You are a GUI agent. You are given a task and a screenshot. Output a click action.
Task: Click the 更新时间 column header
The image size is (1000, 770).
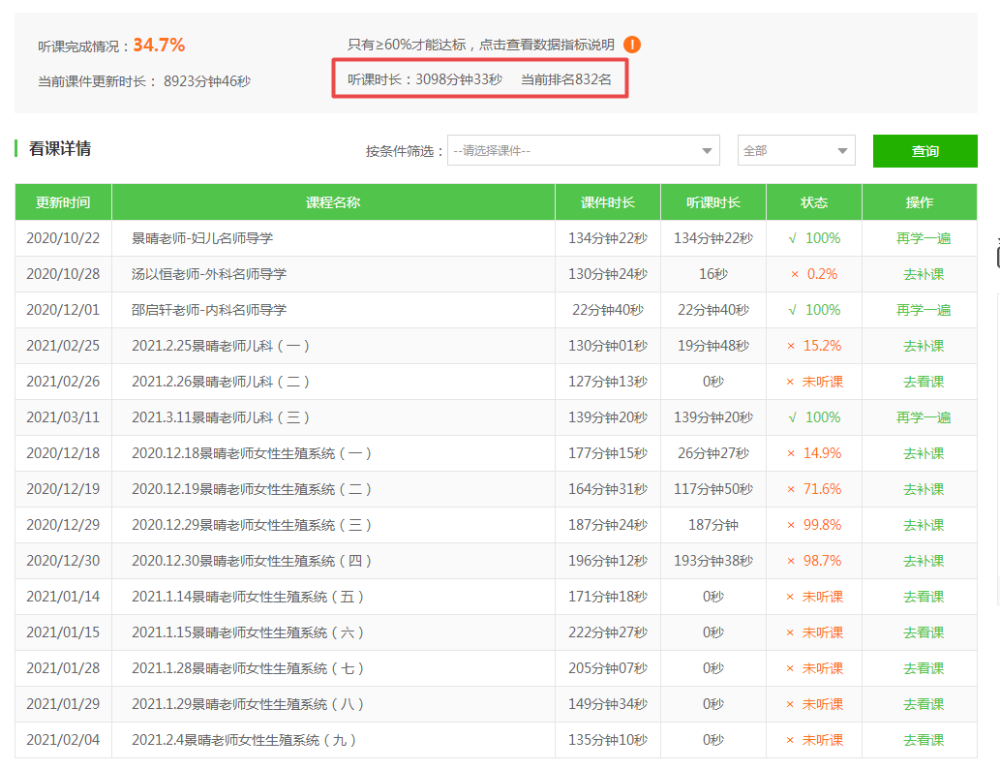coord(63,202)
